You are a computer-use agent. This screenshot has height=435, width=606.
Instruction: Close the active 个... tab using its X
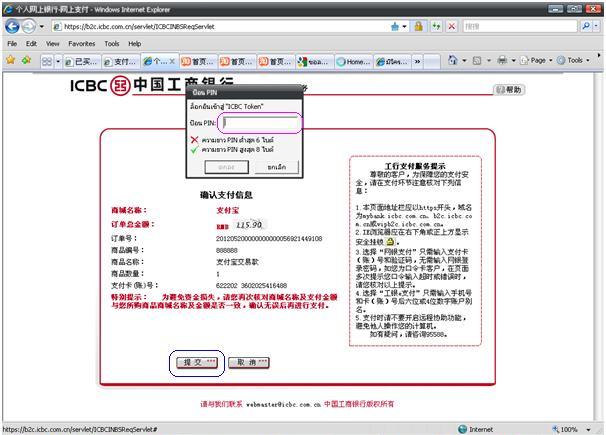(172, 61)
